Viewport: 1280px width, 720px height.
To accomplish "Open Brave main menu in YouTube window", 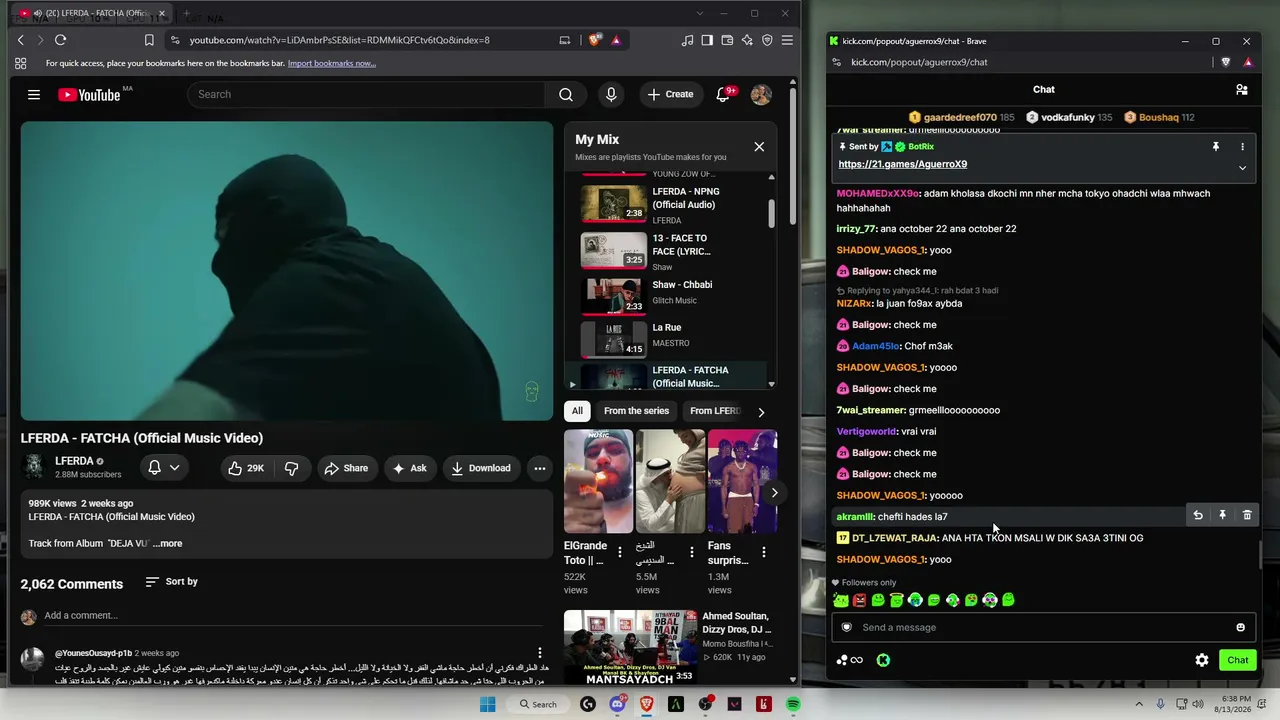I will click(787, 40).
